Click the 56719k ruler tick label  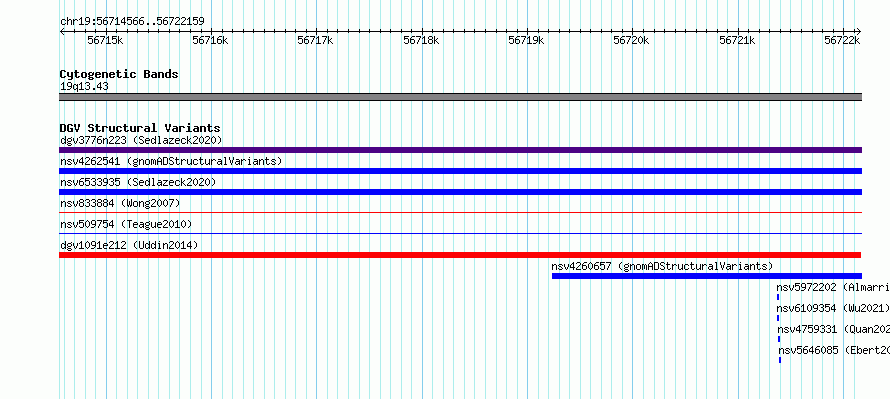pos(526,40)
